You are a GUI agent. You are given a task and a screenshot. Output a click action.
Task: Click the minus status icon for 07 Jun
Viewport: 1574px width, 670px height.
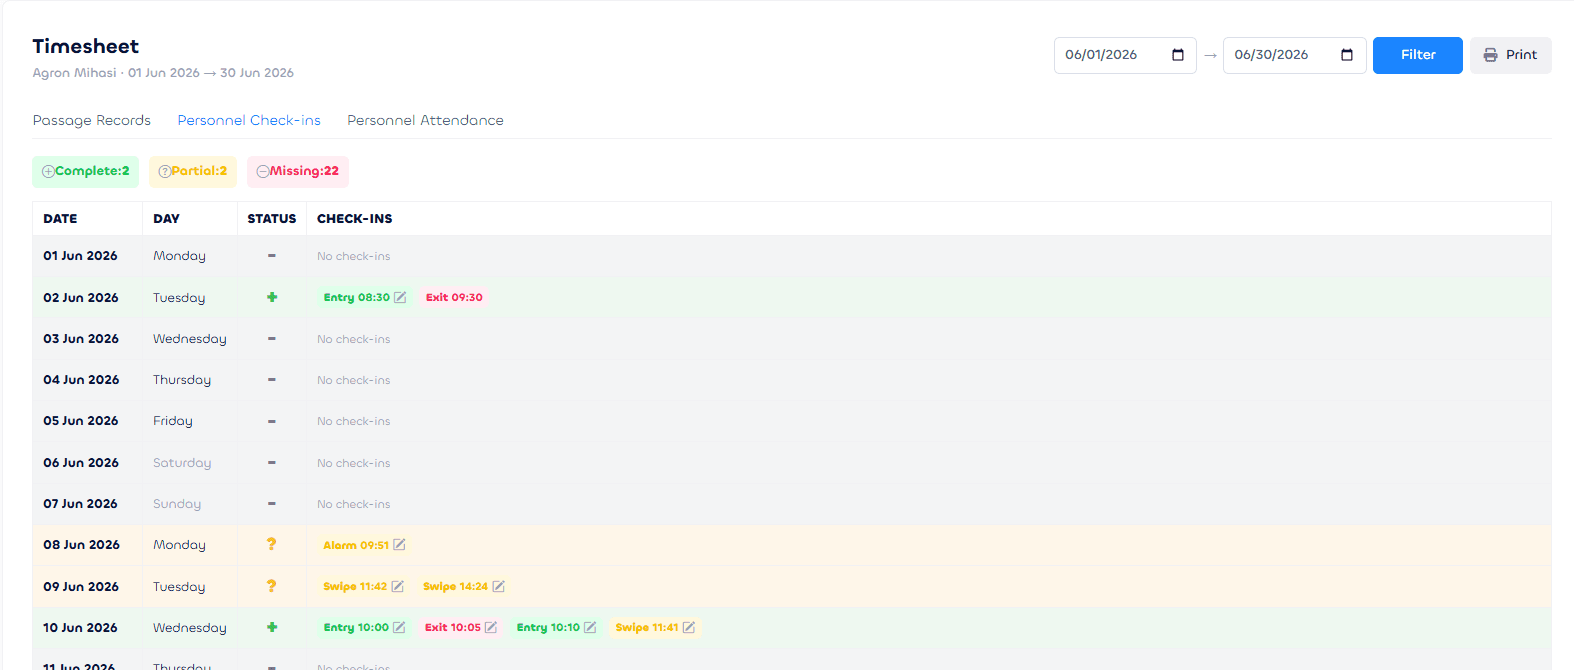[272, 503]
